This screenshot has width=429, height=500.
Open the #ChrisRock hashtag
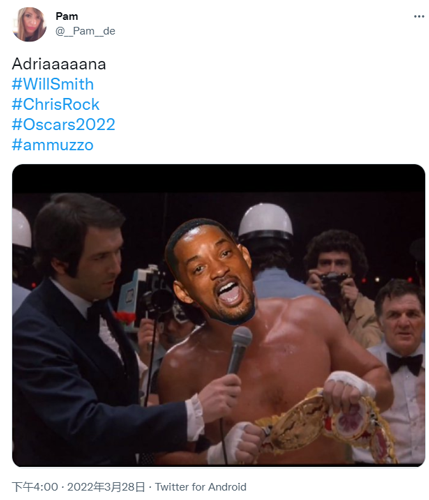click(x=56, y=104)
